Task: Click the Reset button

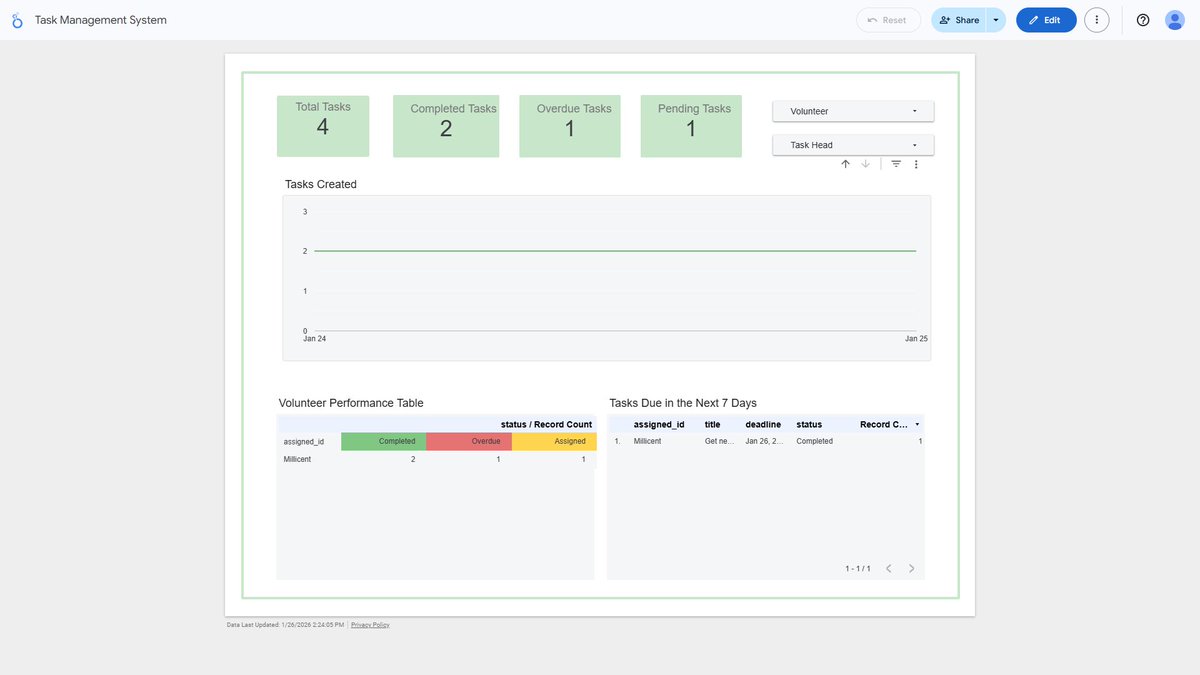Action: [x=888, y=20]
